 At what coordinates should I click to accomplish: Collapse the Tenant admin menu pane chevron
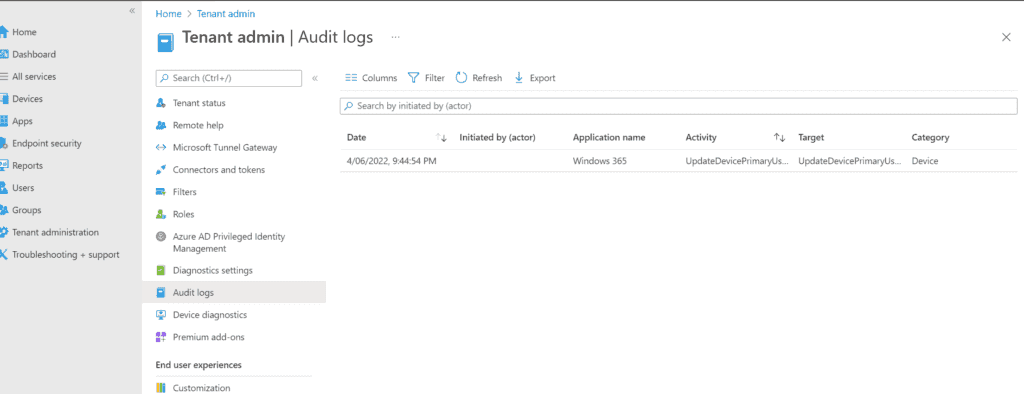click(315, 78)
